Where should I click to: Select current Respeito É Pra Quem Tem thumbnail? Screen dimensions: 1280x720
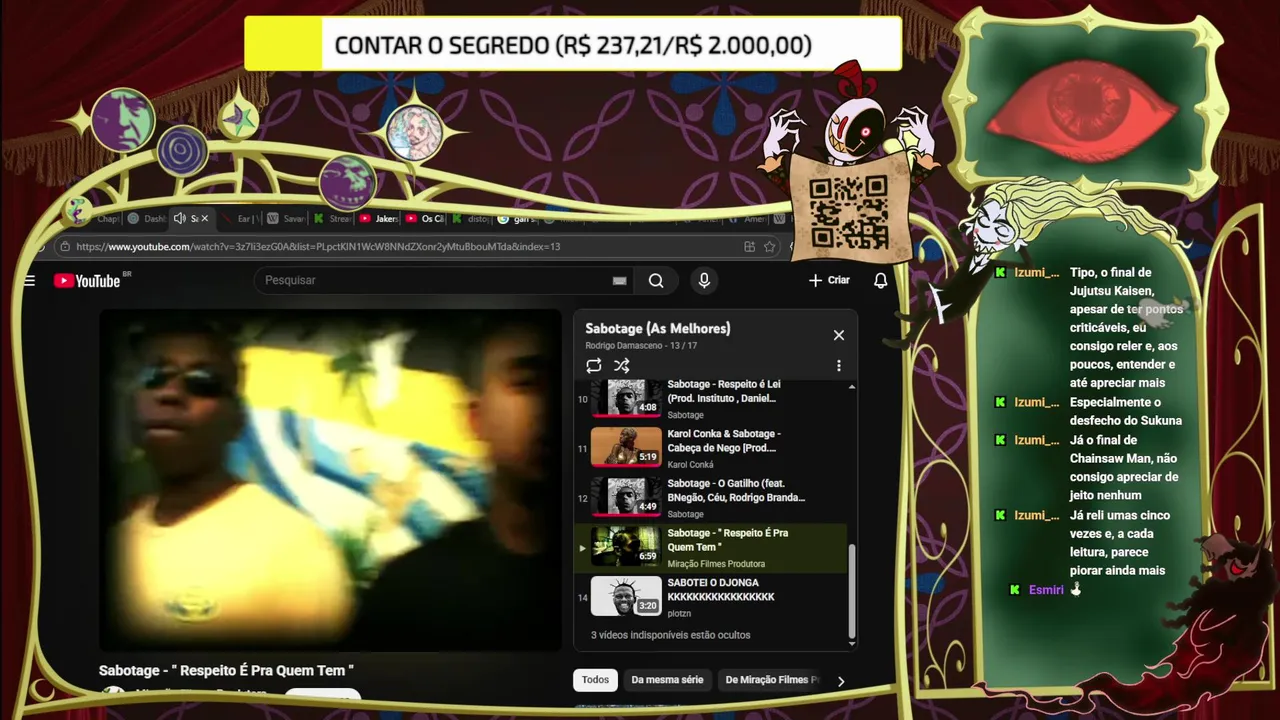(626, 546)
